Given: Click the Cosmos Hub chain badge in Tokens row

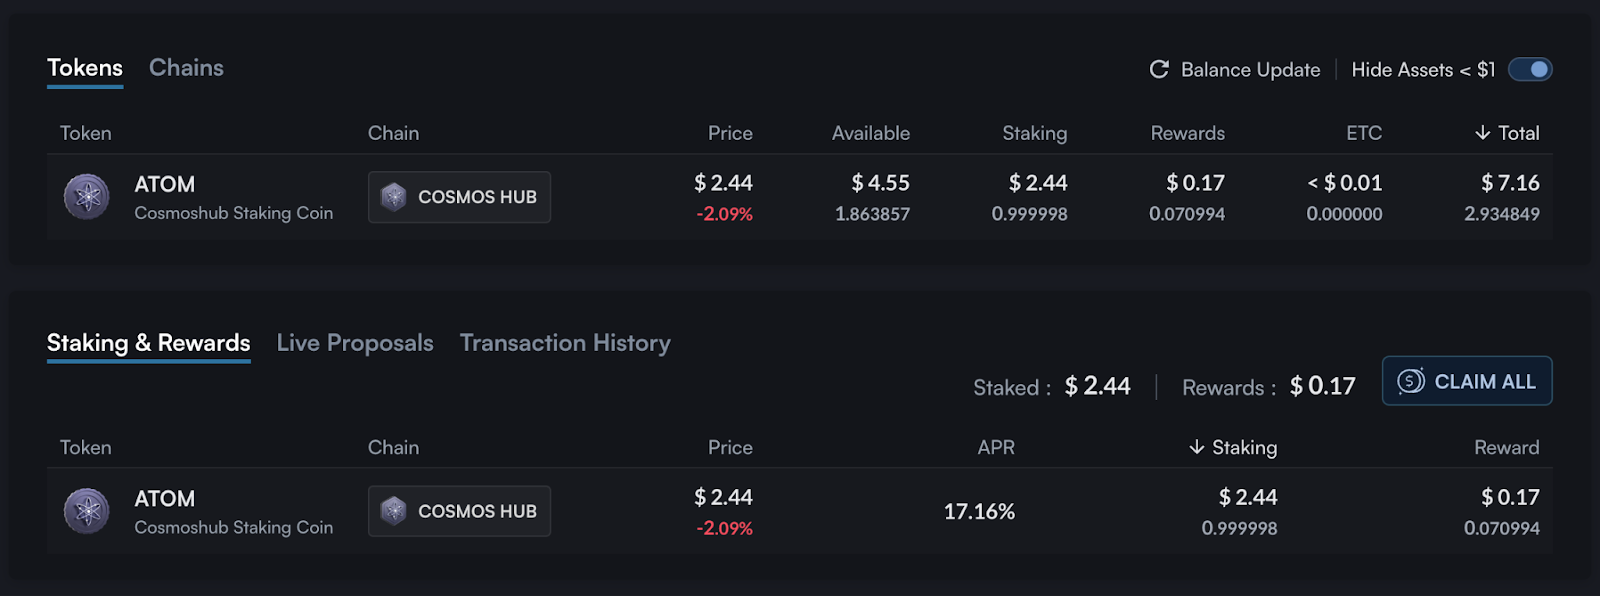Looking at the screenshot, I should [x=458, y=197].
